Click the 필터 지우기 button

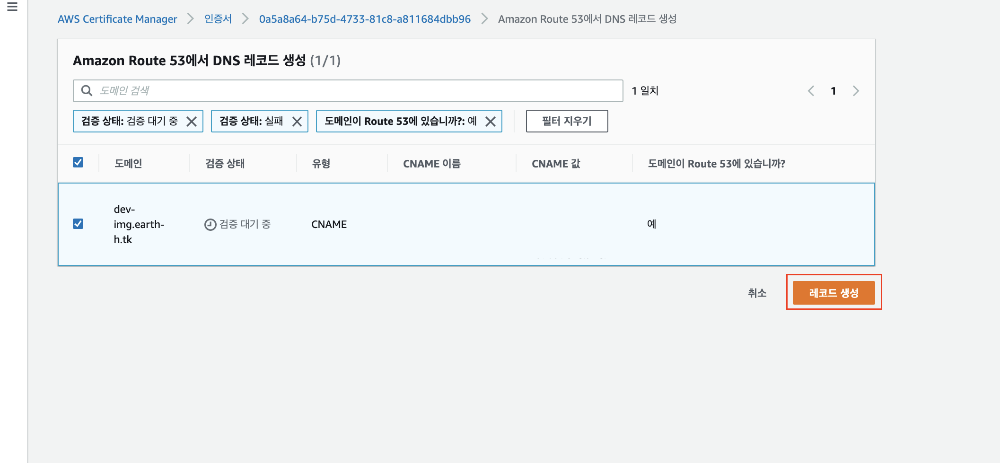[566, 121]
